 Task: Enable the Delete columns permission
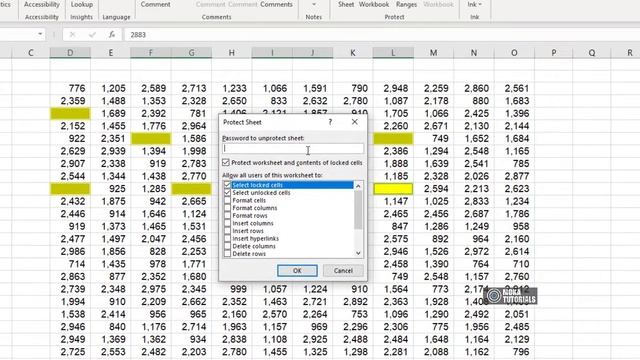(x=228, y=246)
